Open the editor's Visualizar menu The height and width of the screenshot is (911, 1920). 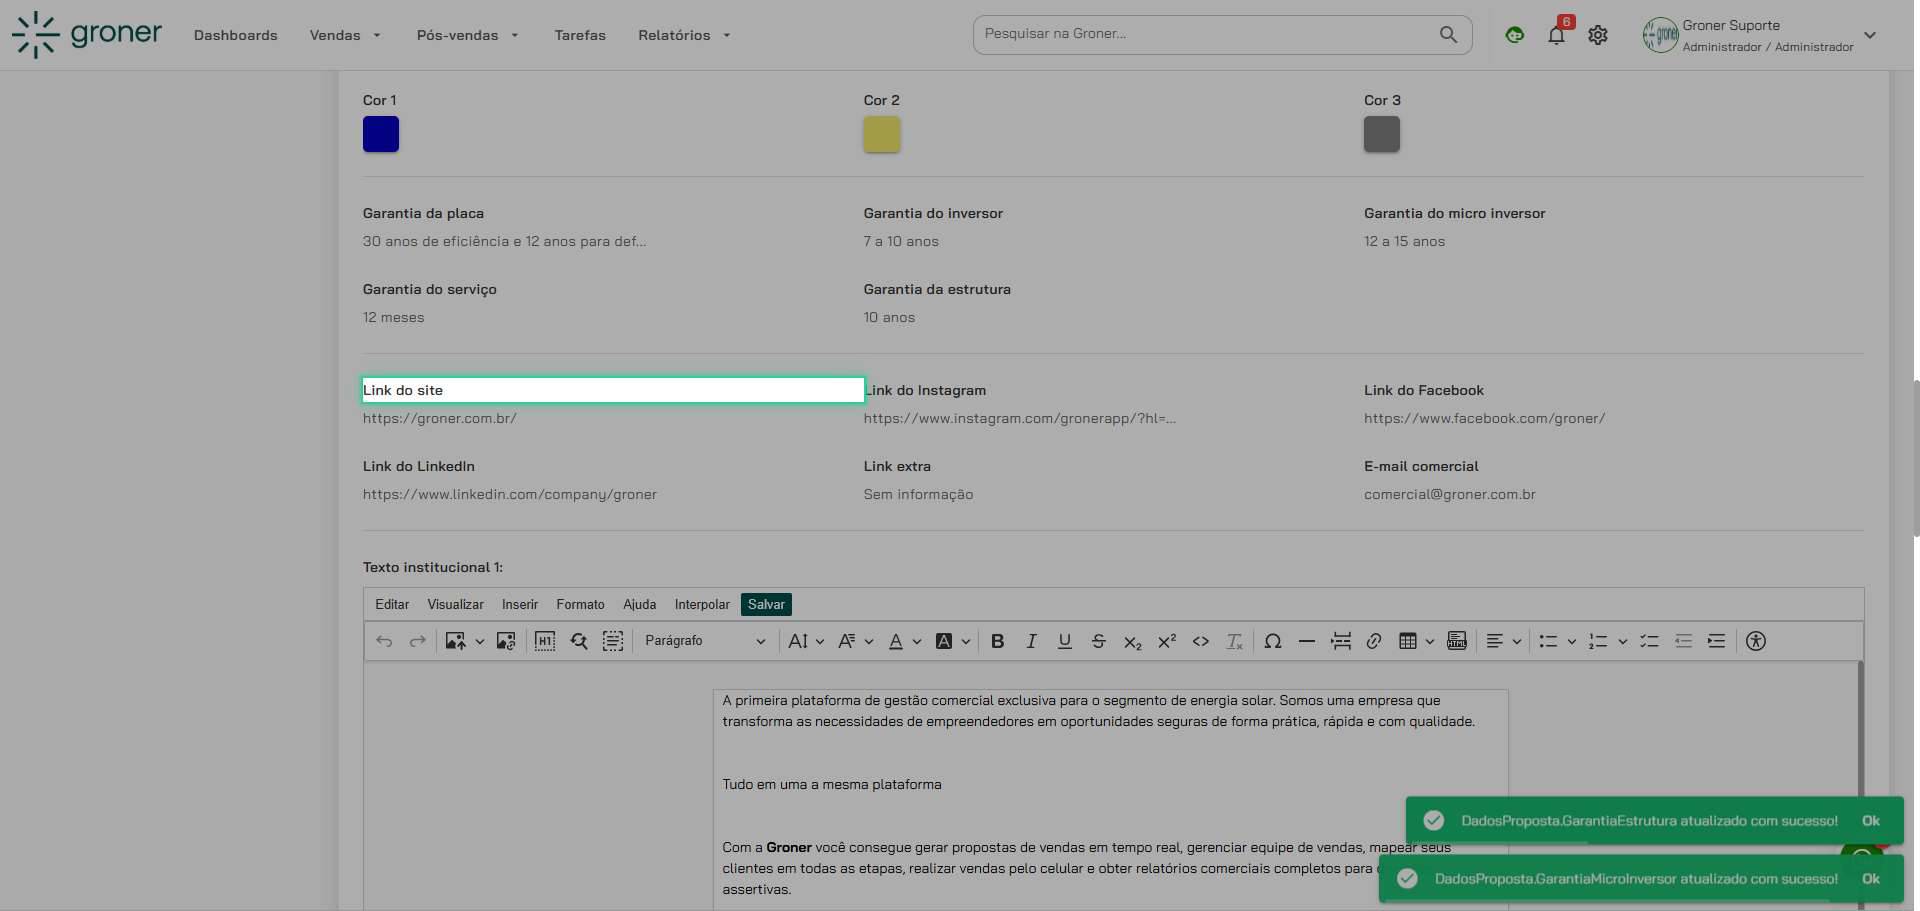(455, 604)
